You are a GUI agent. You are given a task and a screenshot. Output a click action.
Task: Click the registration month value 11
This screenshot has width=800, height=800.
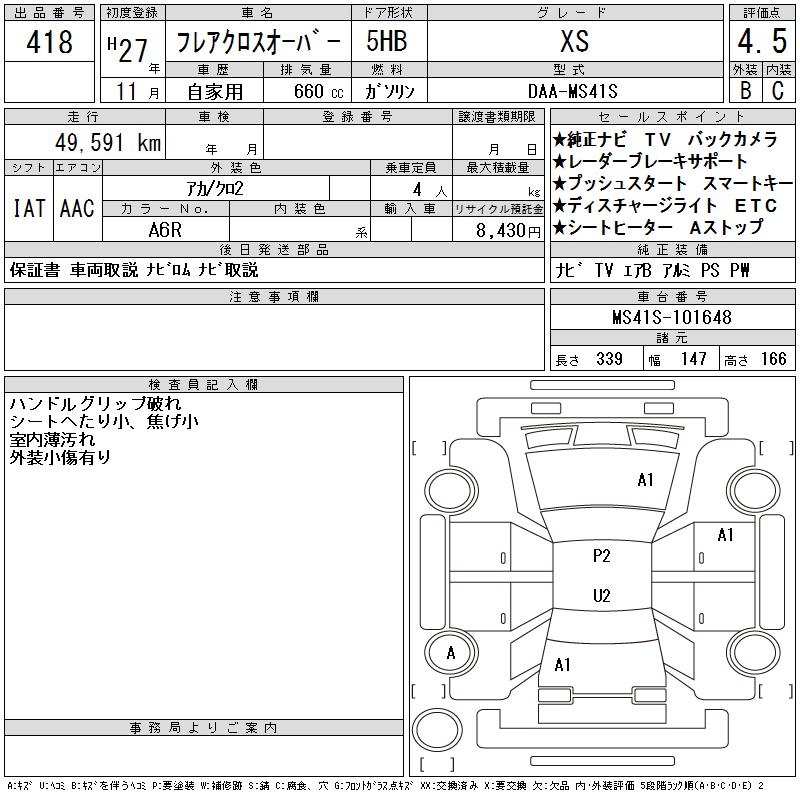126,91
